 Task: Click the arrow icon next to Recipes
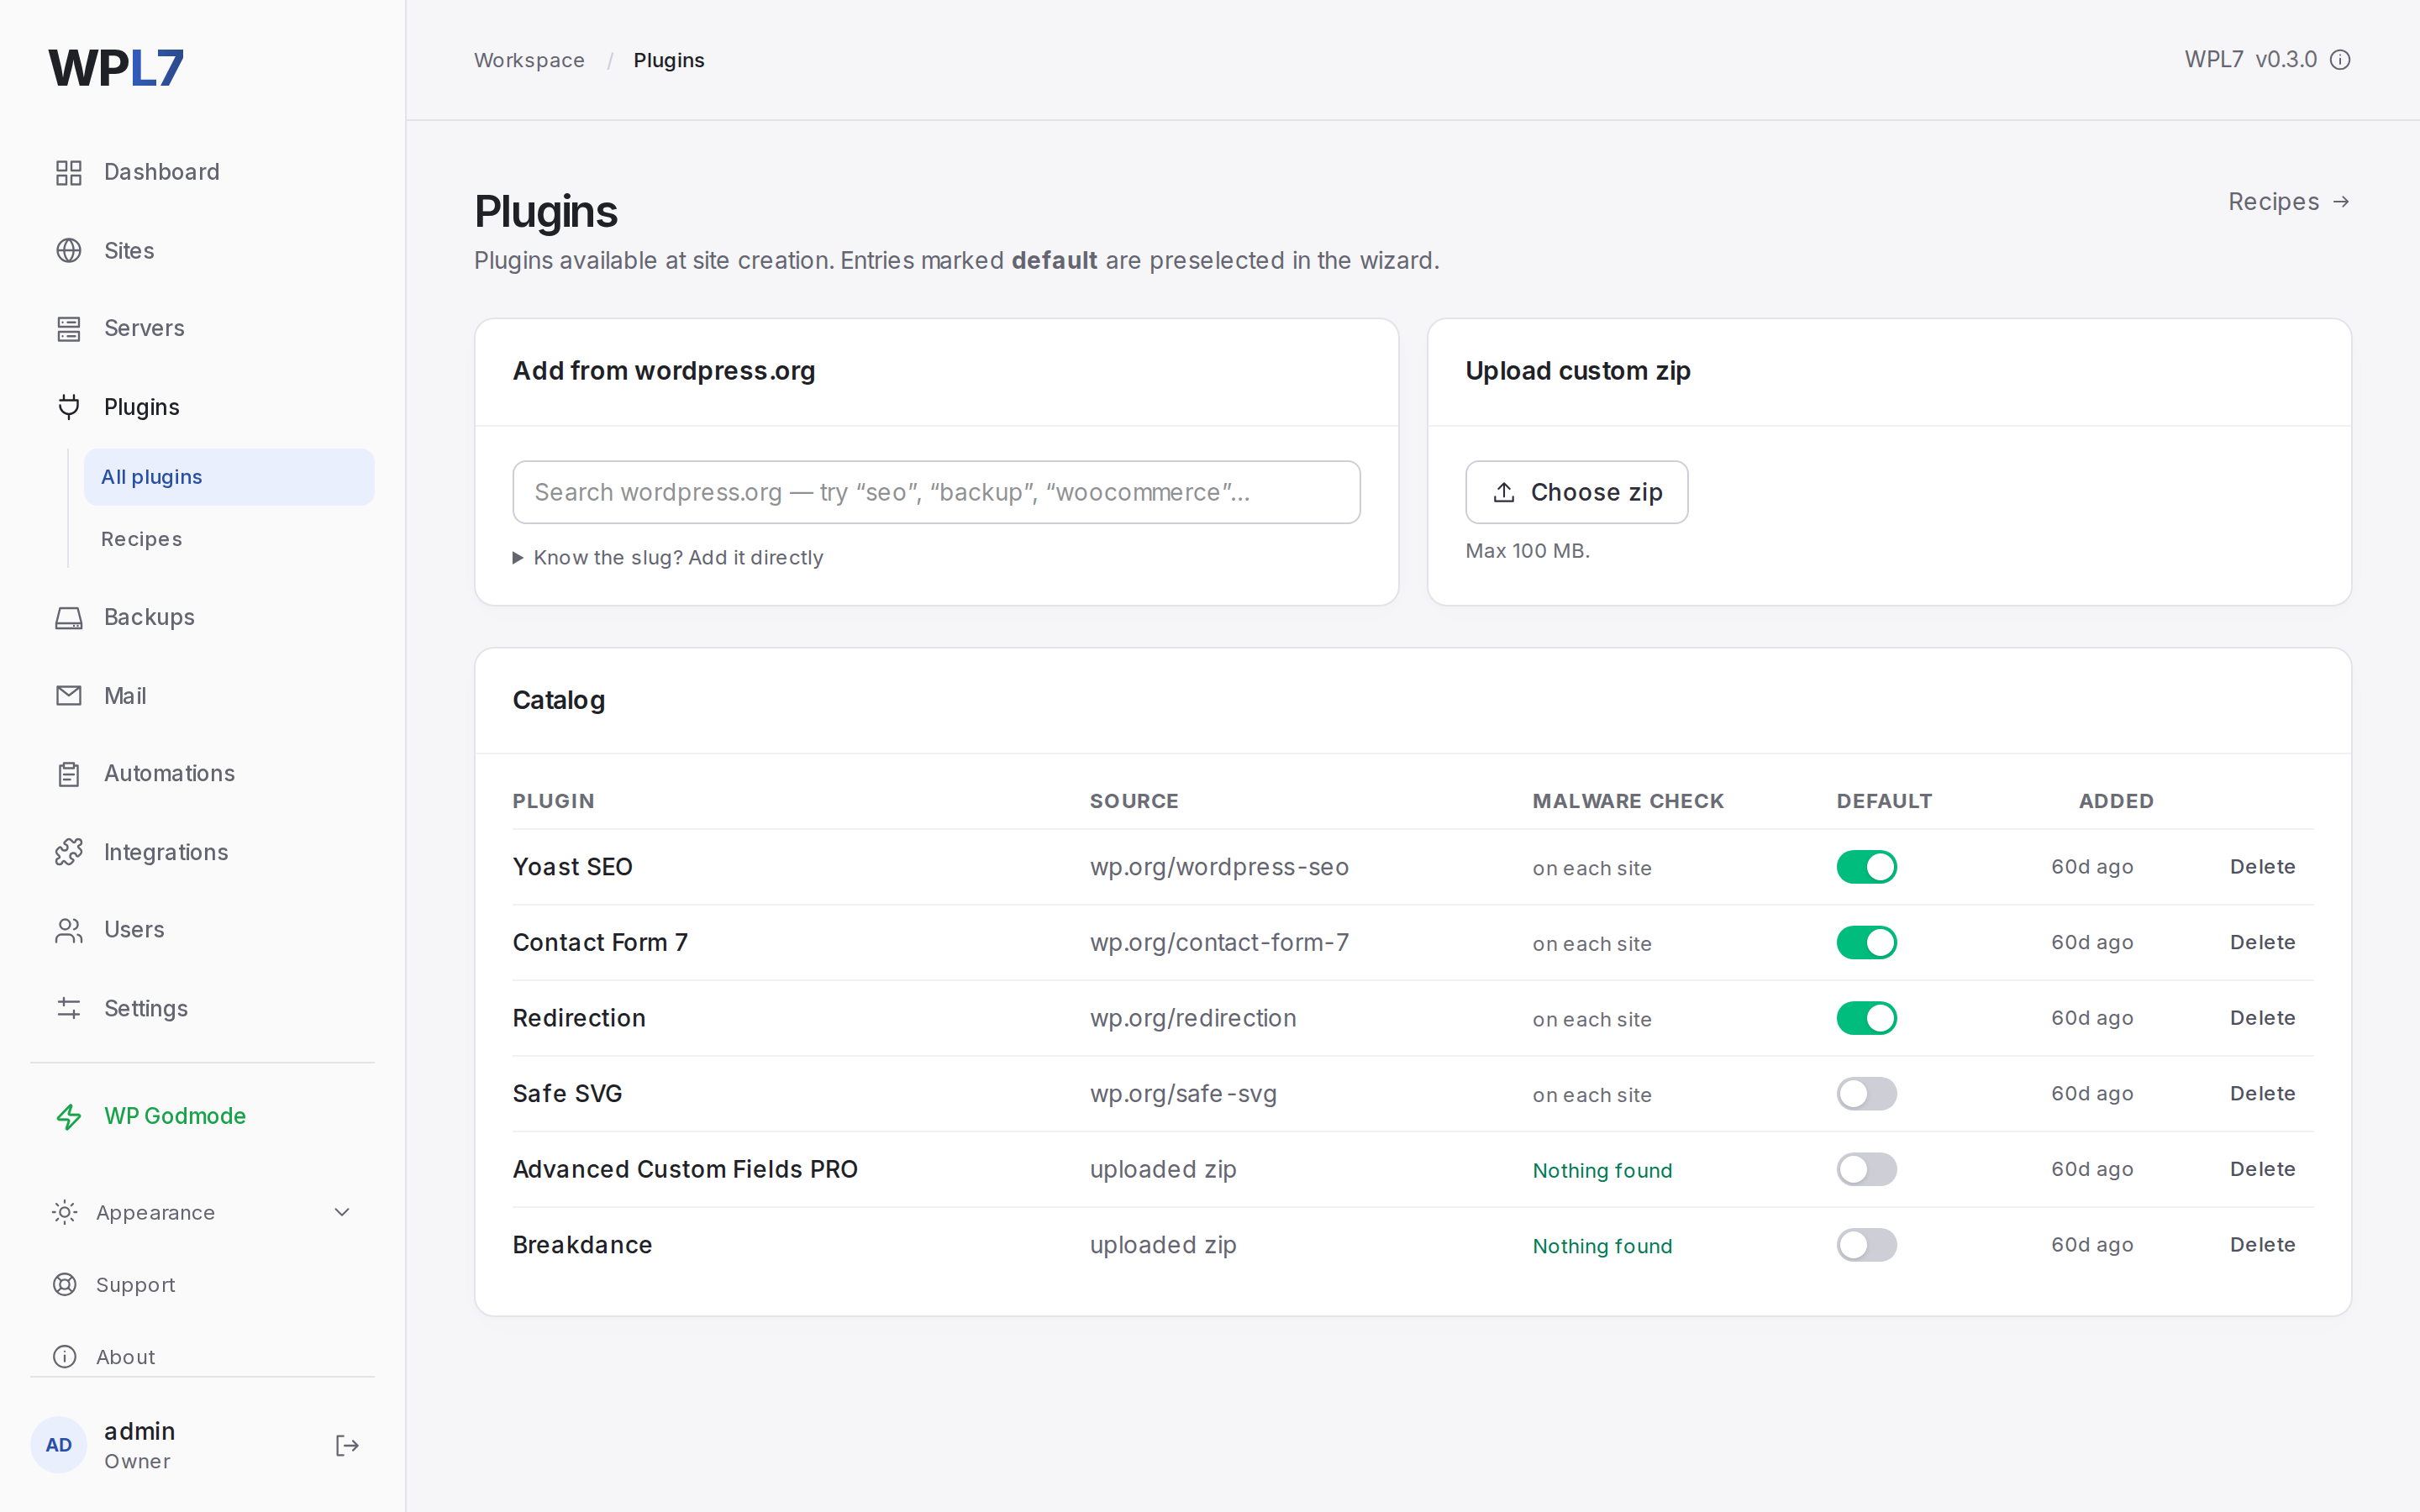pyautogui.click(x=2341, y=202)
